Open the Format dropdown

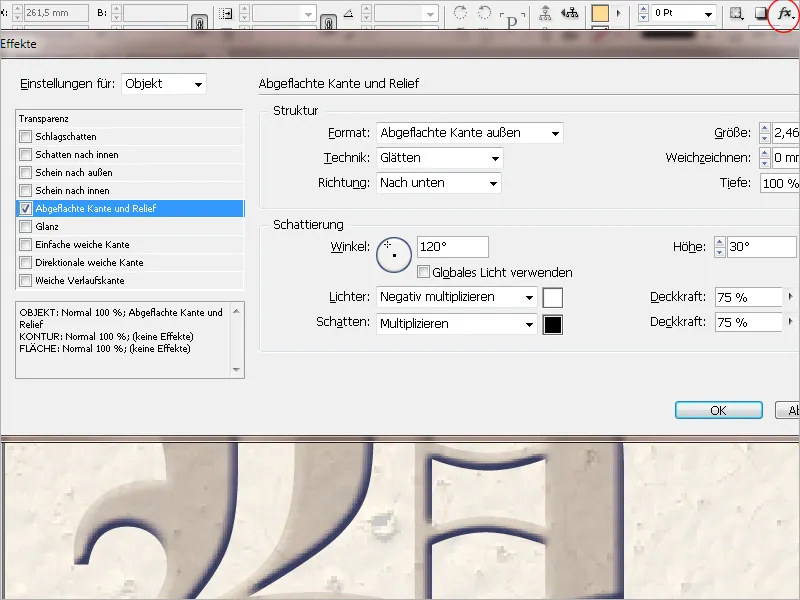click(469, 133)
